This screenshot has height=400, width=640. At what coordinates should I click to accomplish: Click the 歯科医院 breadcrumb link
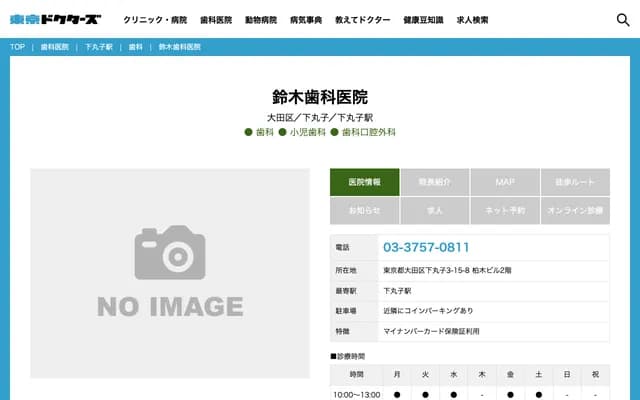click(55, 47)
